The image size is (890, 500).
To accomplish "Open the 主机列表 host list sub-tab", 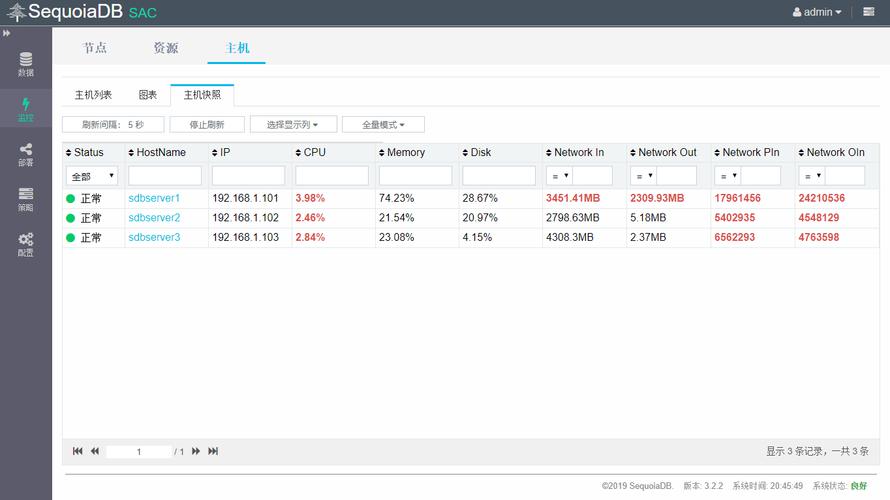I will pyautogui.click(x=94, y=95).
